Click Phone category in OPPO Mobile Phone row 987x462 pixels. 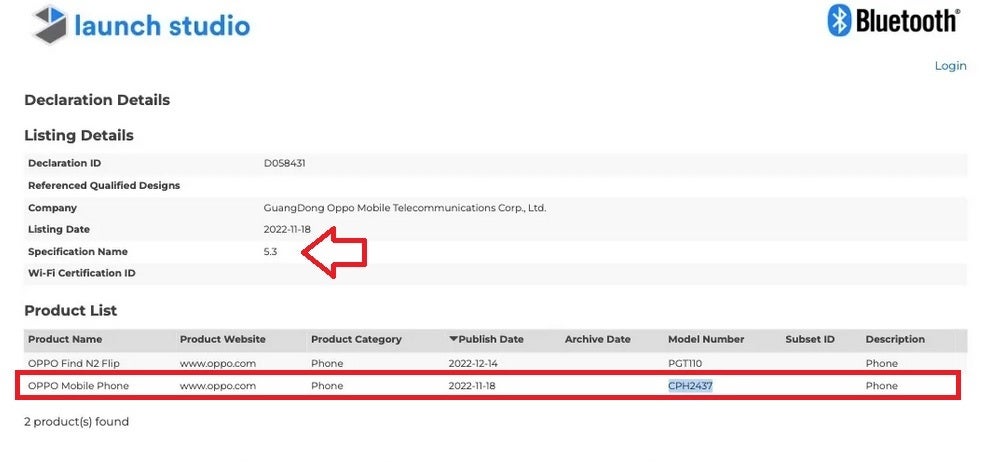coord(327,386)
